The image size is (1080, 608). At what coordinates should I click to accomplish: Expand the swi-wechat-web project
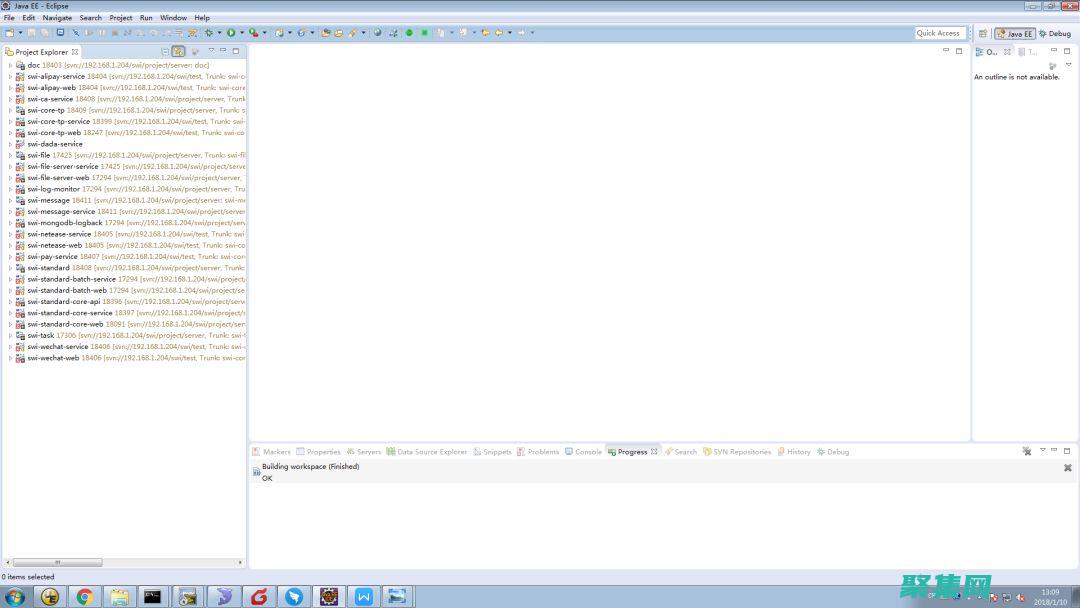click(x=10, y=358)
